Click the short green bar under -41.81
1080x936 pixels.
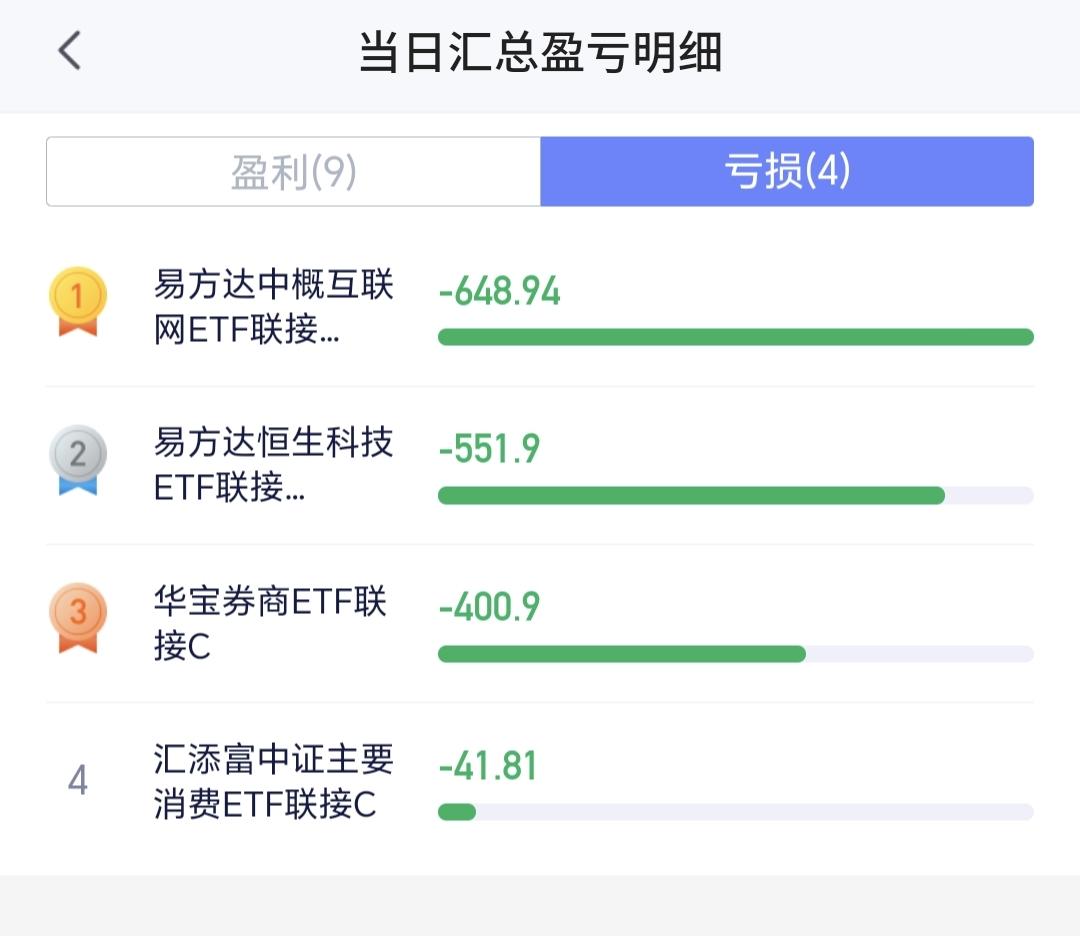click(x=457, y=812)
